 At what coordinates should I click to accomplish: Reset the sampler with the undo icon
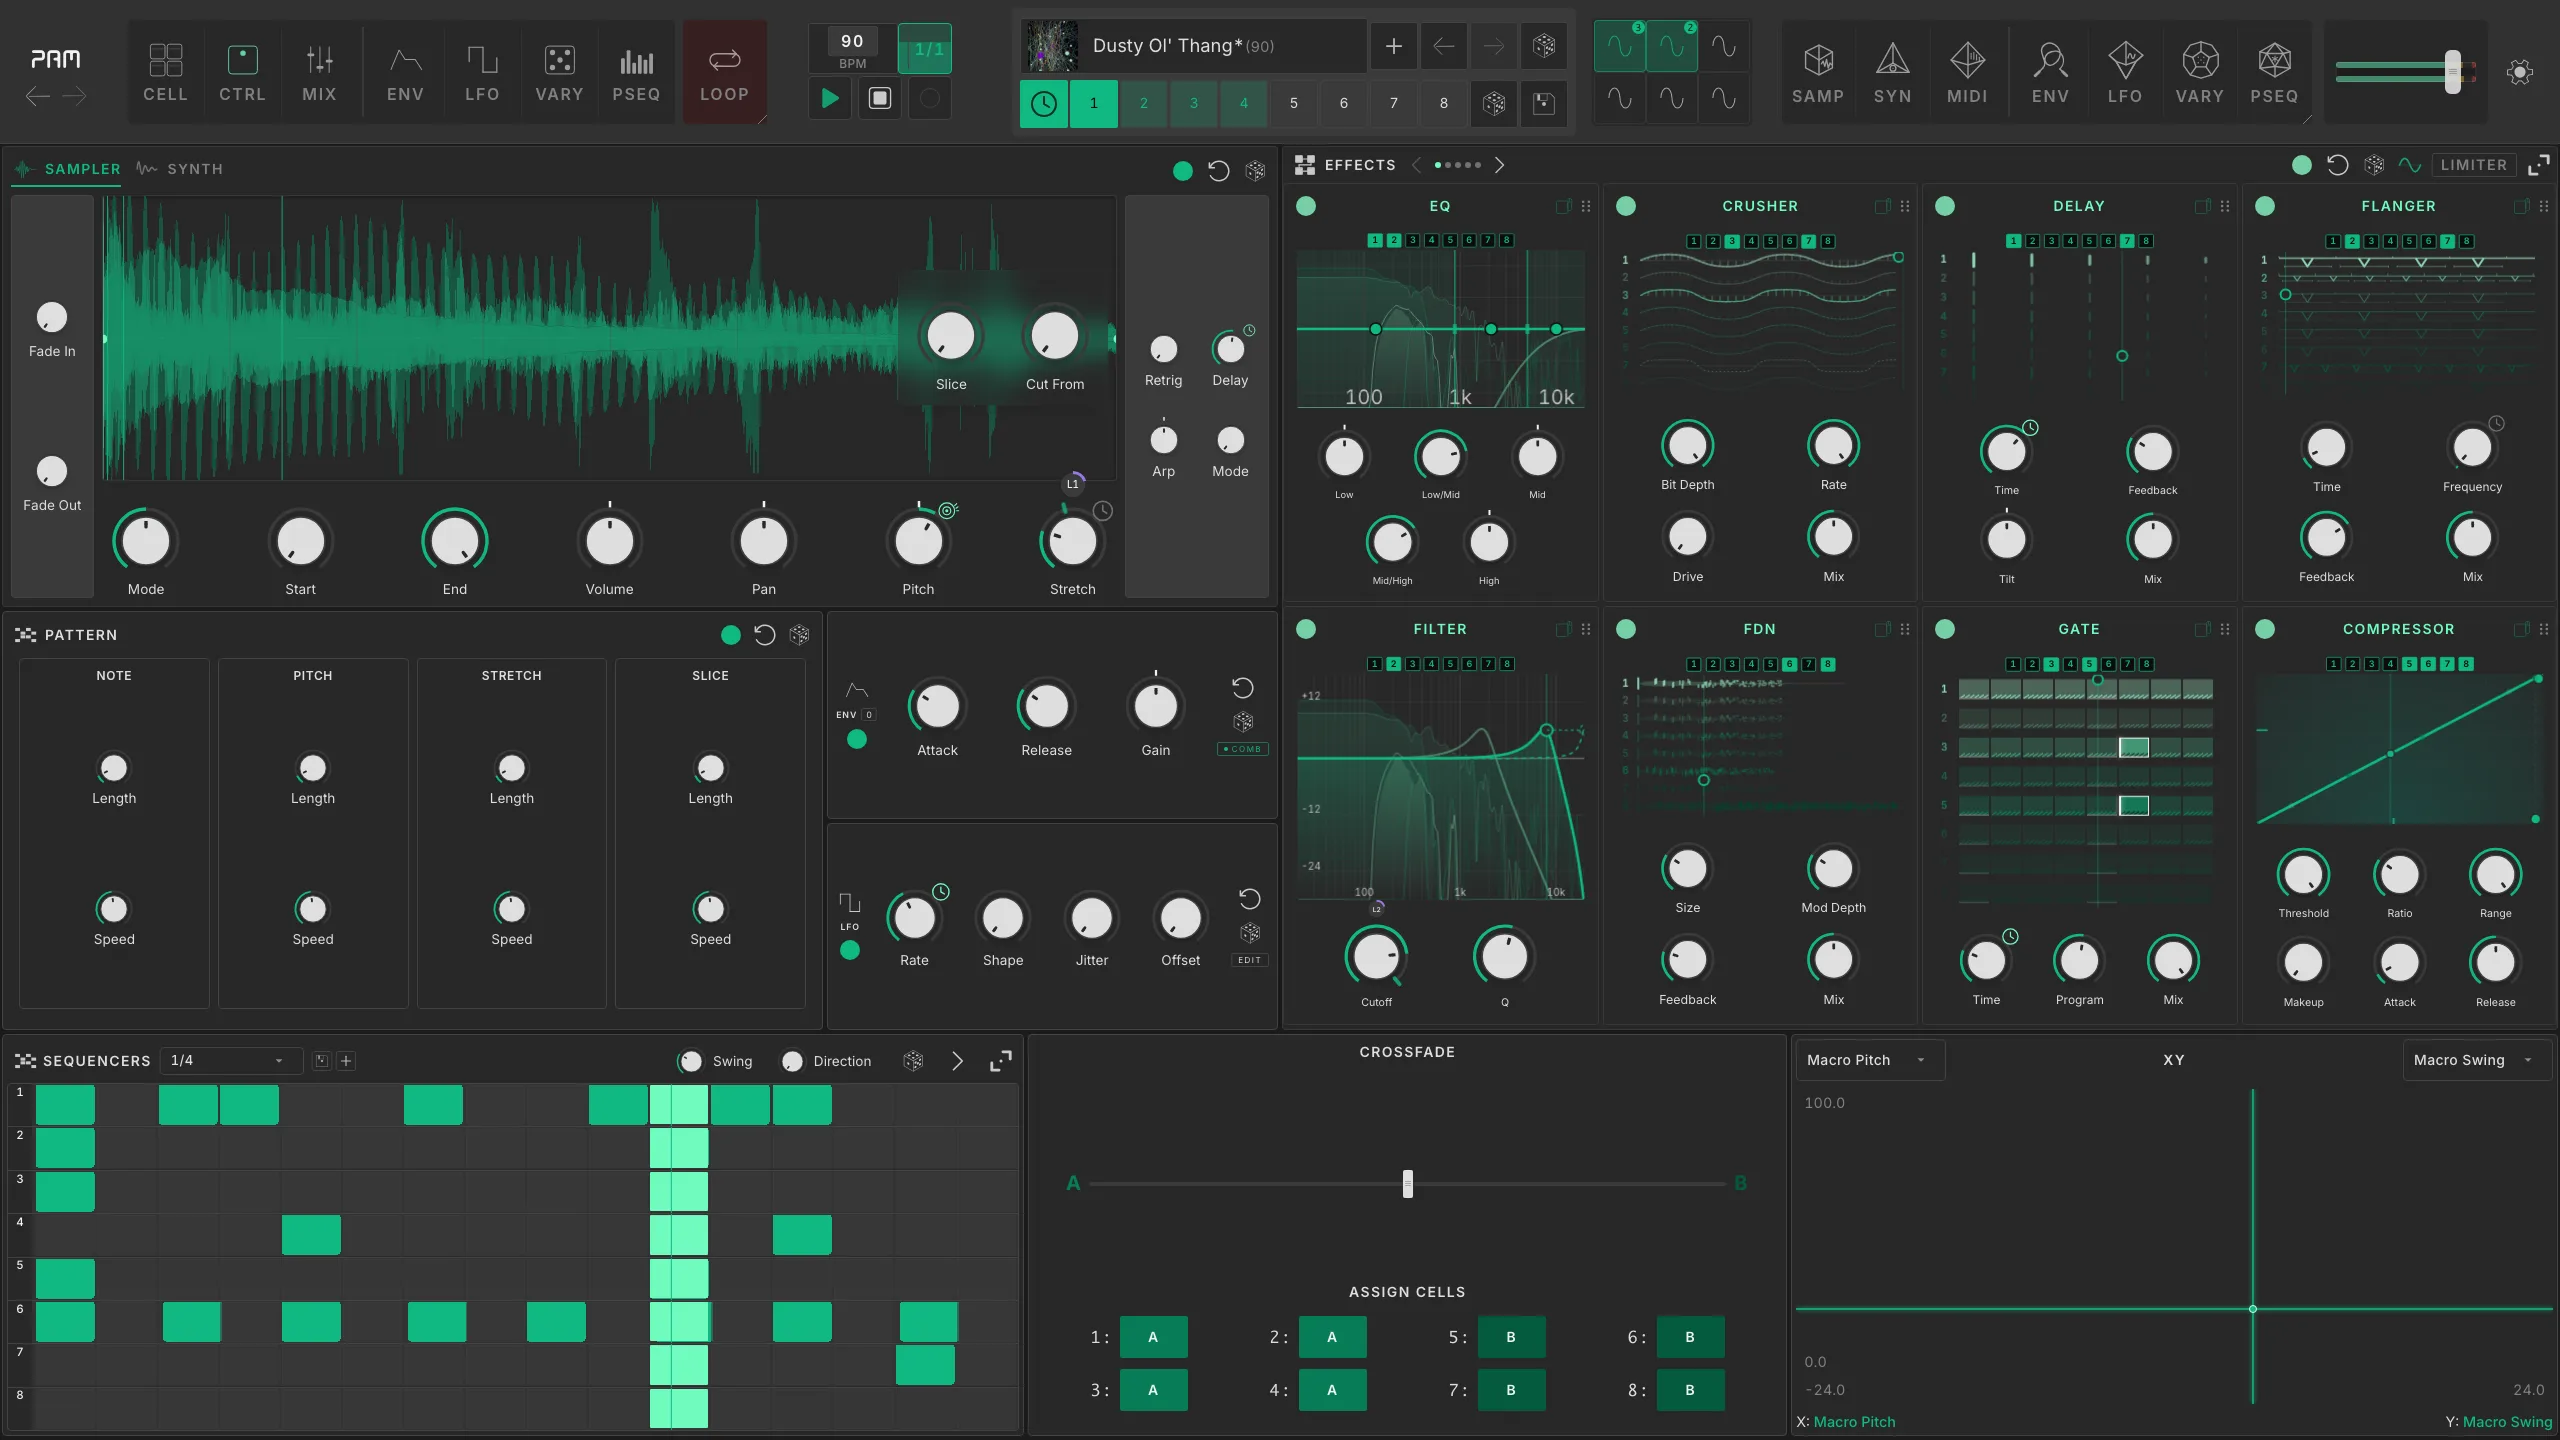point(1218,171)
